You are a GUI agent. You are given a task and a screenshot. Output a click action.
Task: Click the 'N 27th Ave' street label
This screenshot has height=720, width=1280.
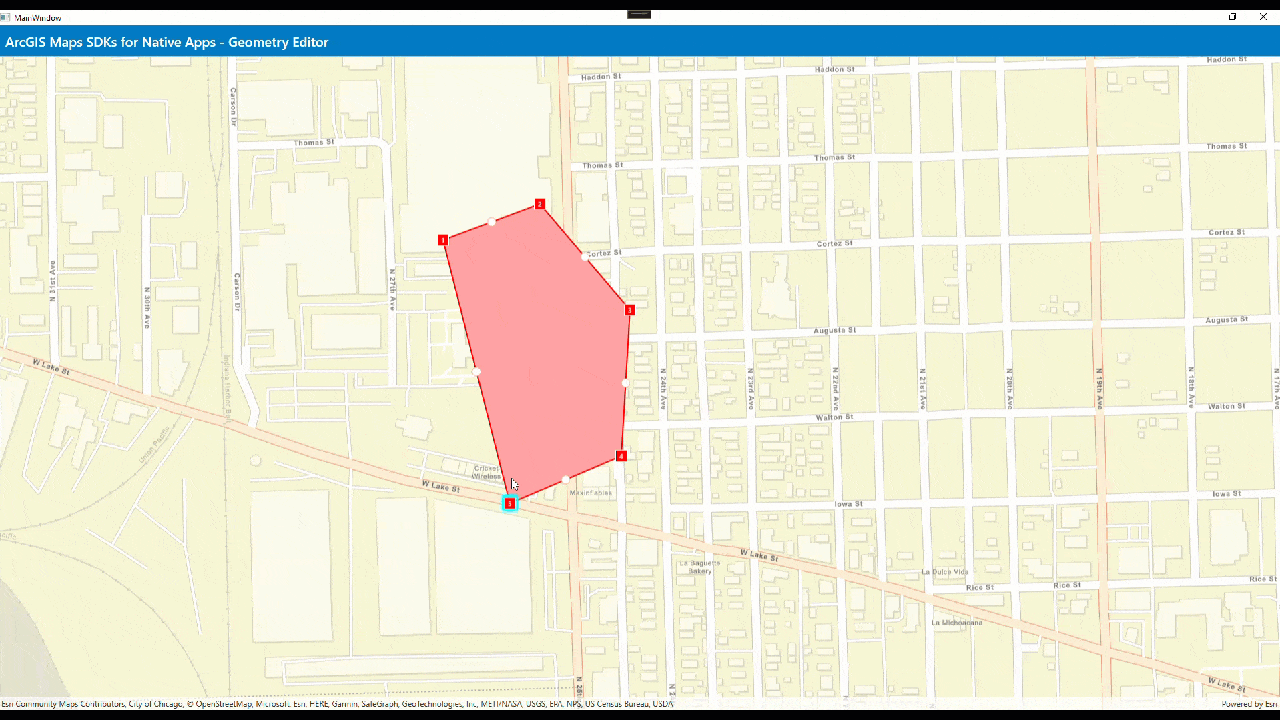[392, 290]
